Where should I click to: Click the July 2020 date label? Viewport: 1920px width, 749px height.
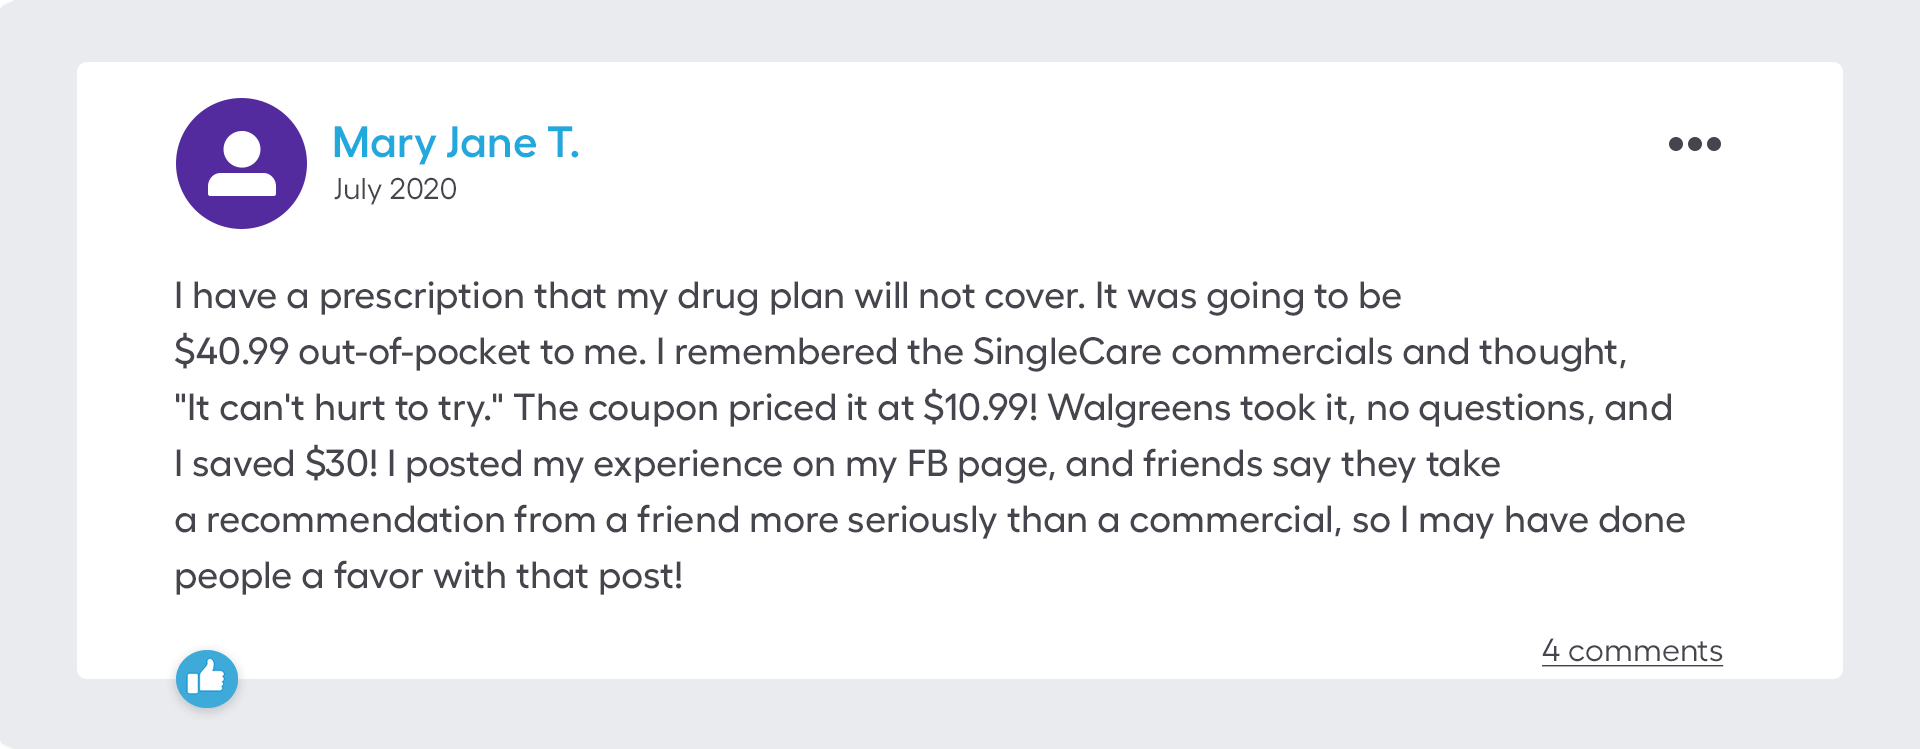(x=394, y=189)
